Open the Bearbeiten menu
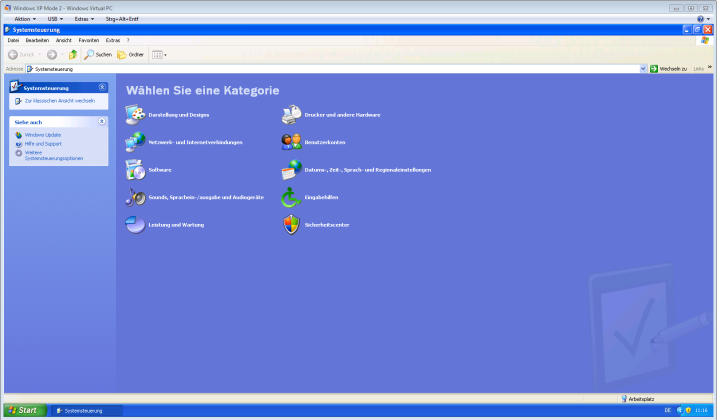Image resolution: width=717 pixels, height=420 pixels. pyautogui.click(x=37, y=41)
